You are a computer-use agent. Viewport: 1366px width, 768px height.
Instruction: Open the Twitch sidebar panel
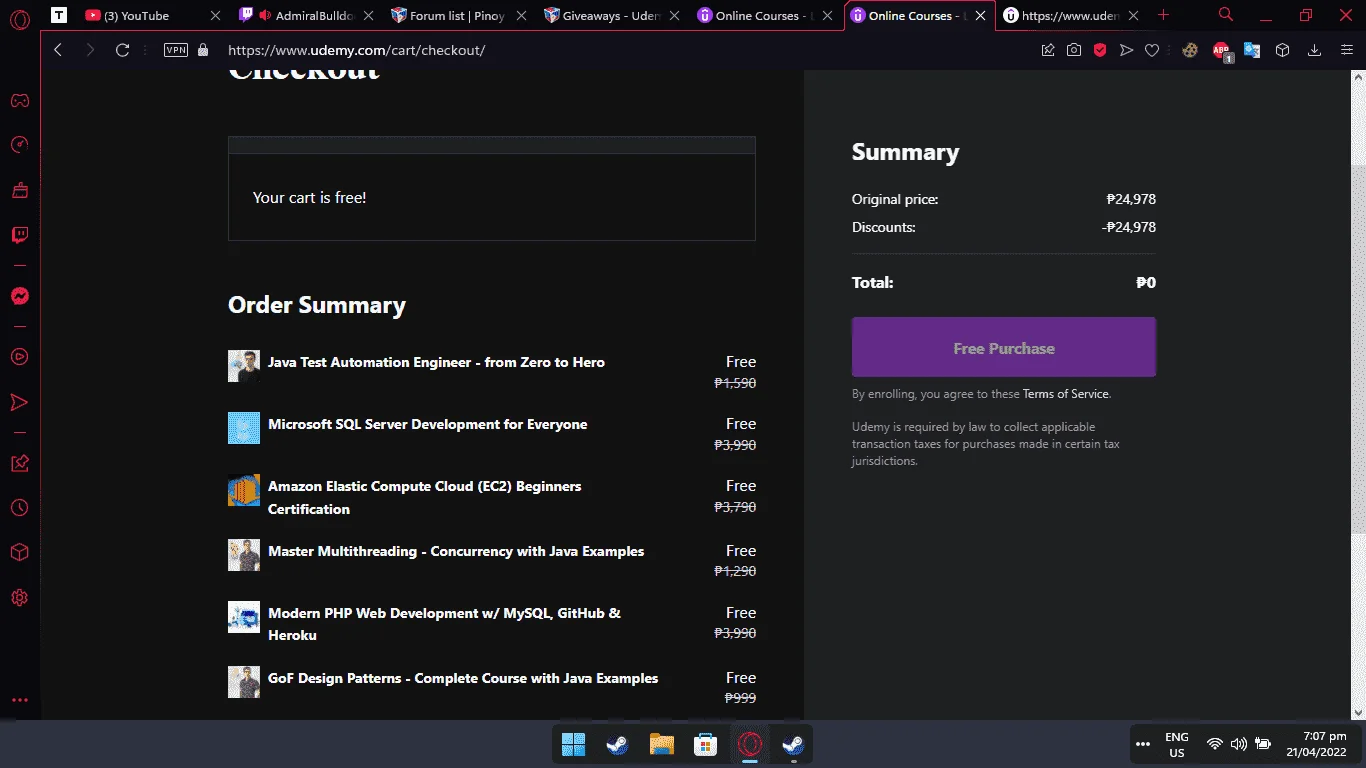click(19, 235)
